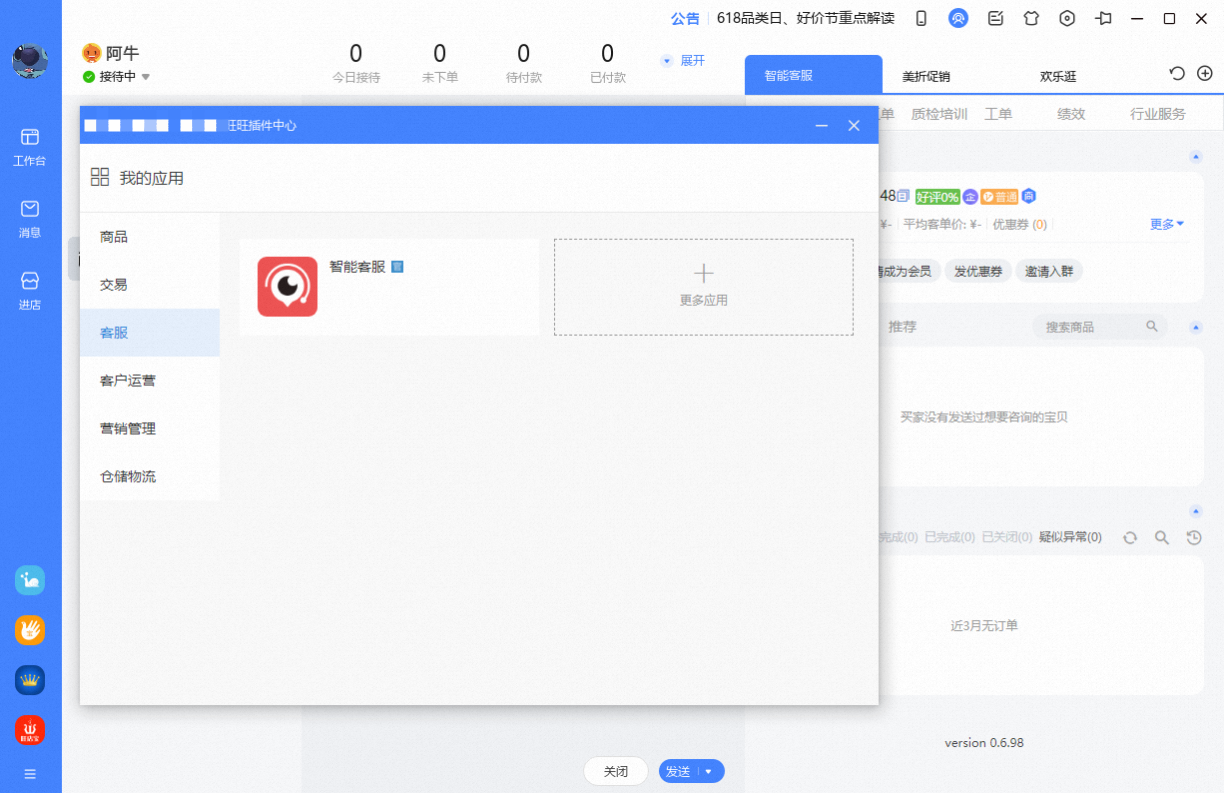
Task: Click the 今日接待 counter
Action: (356, 63)
